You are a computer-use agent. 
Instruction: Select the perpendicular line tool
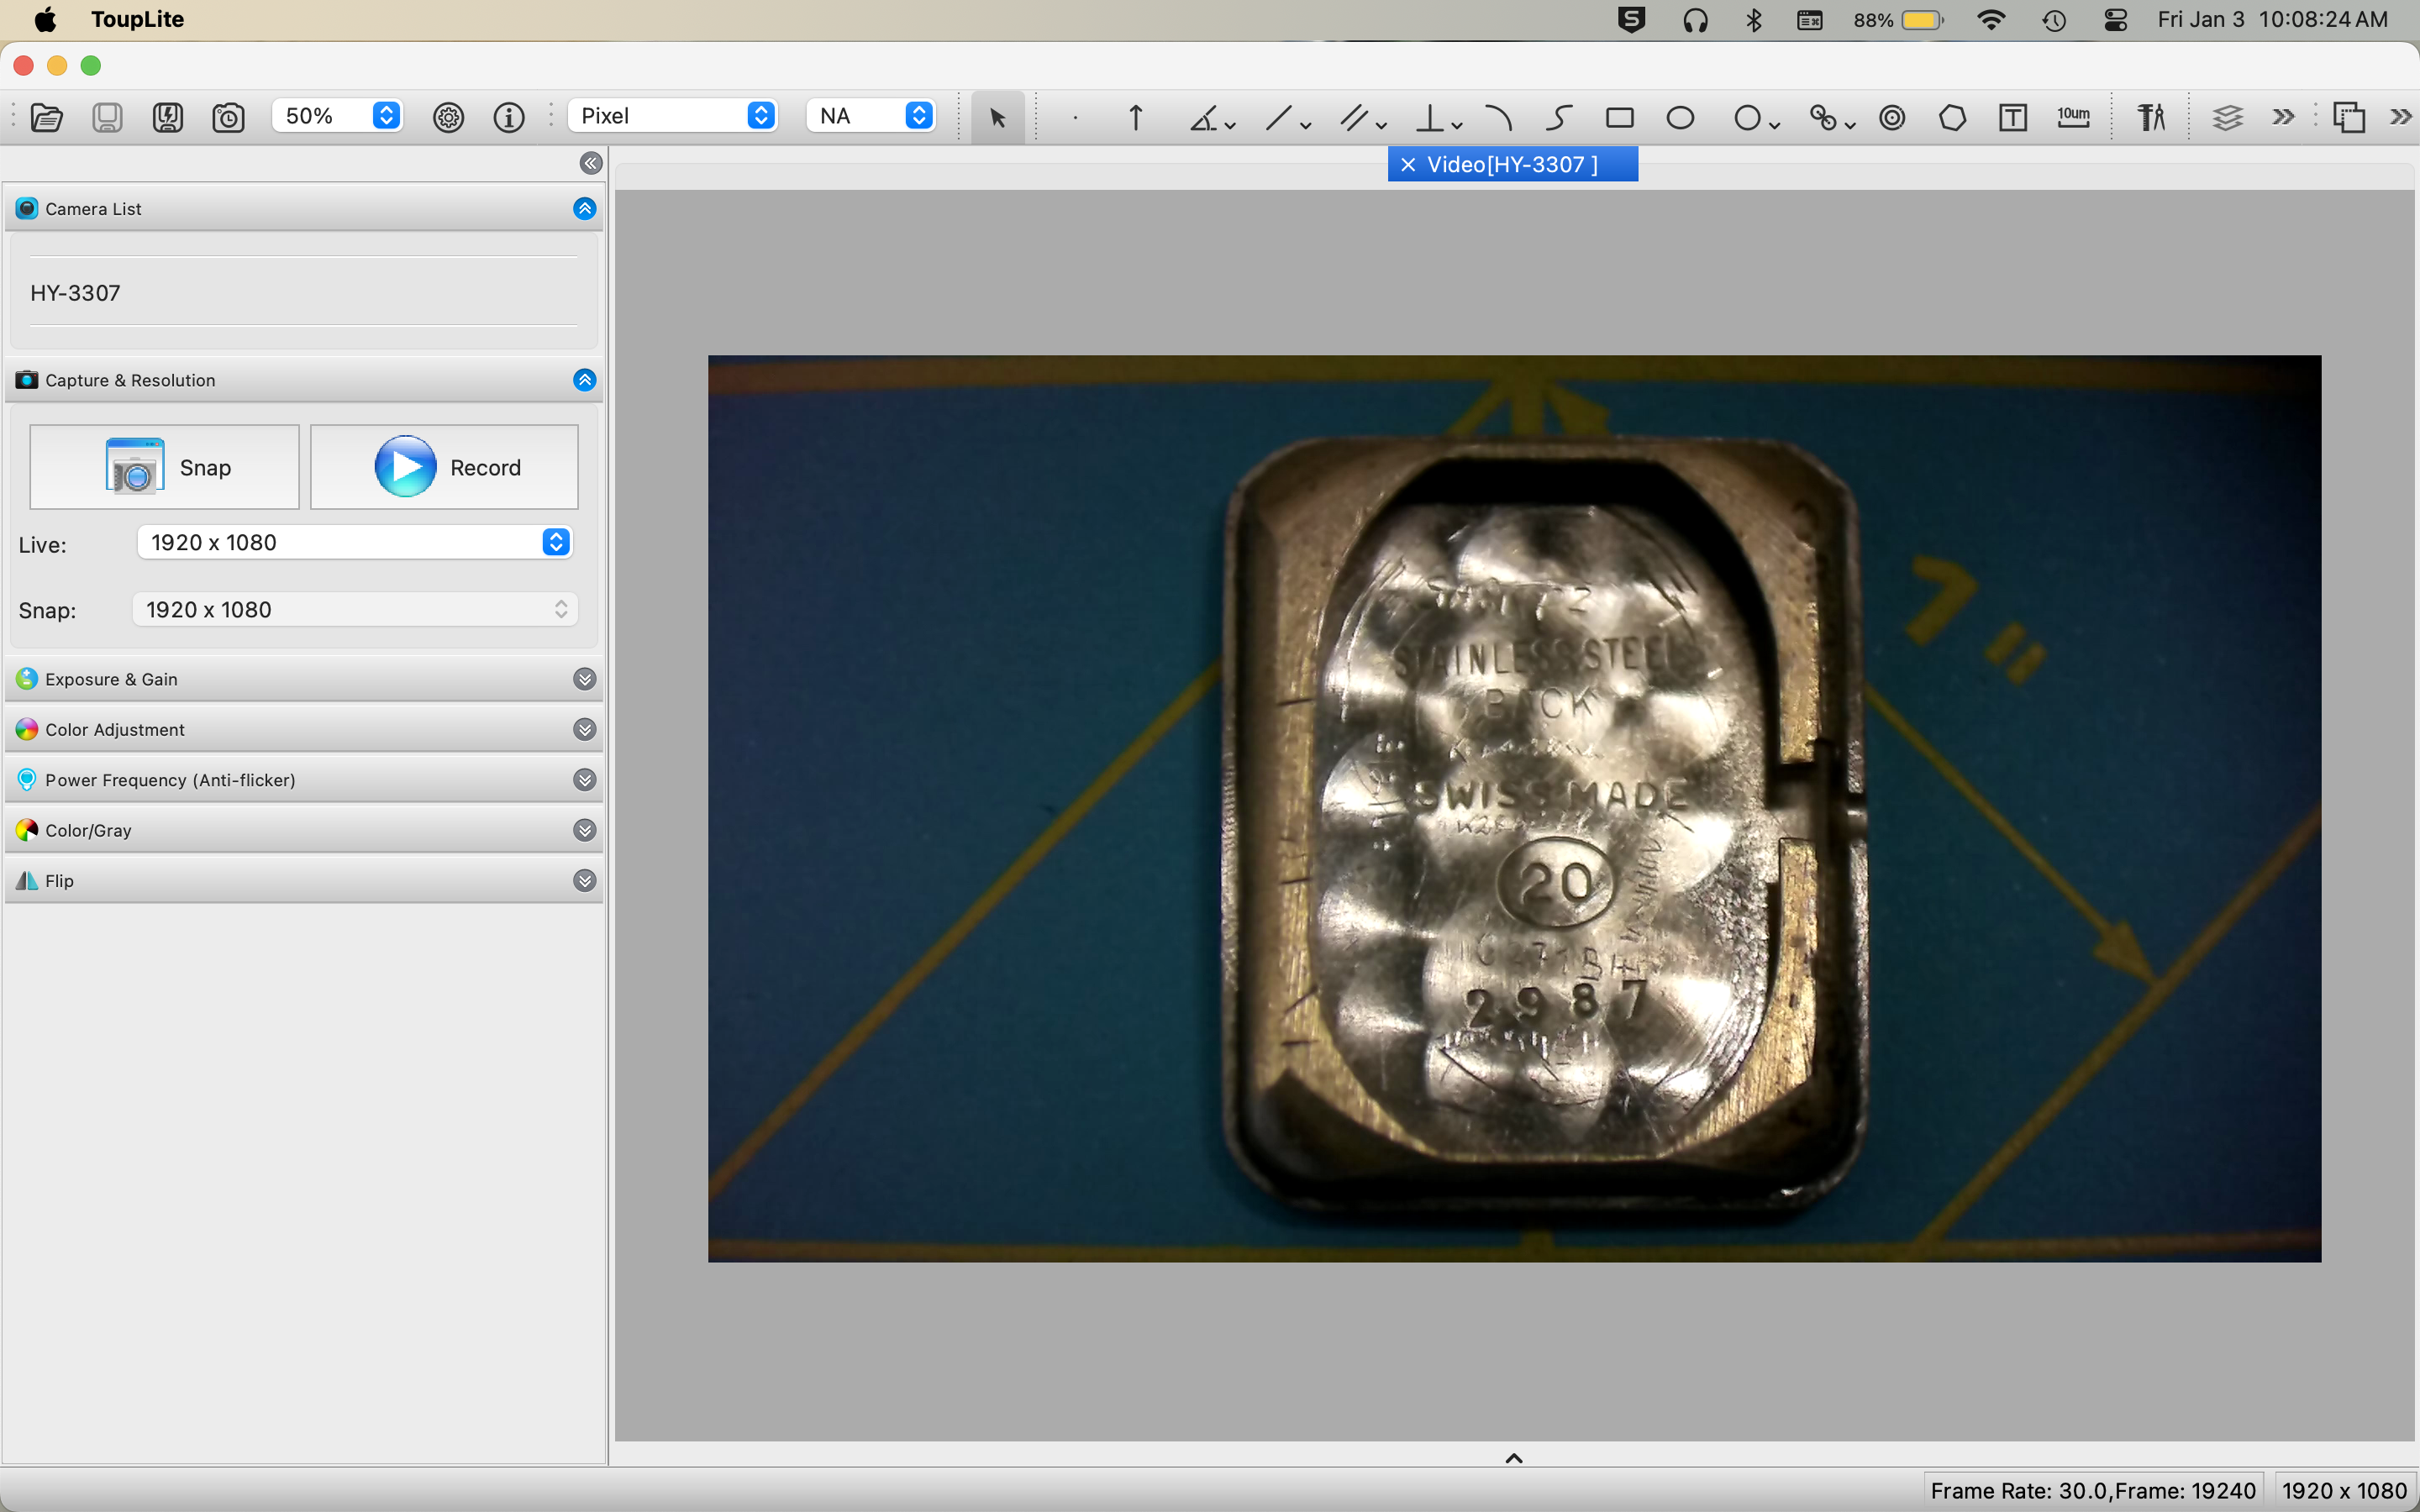coord(1430,117)
